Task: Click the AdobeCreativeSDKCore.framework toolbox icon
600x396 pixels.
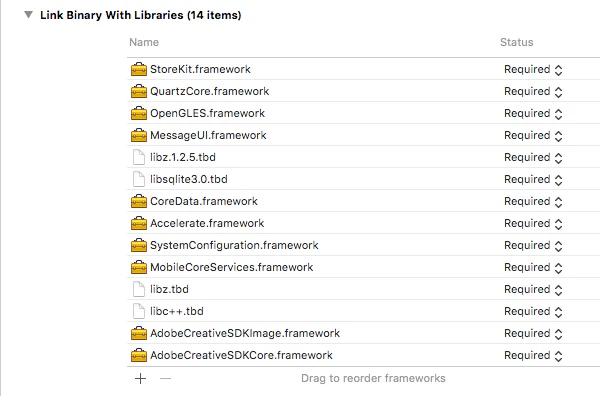Action: [139, 355]
